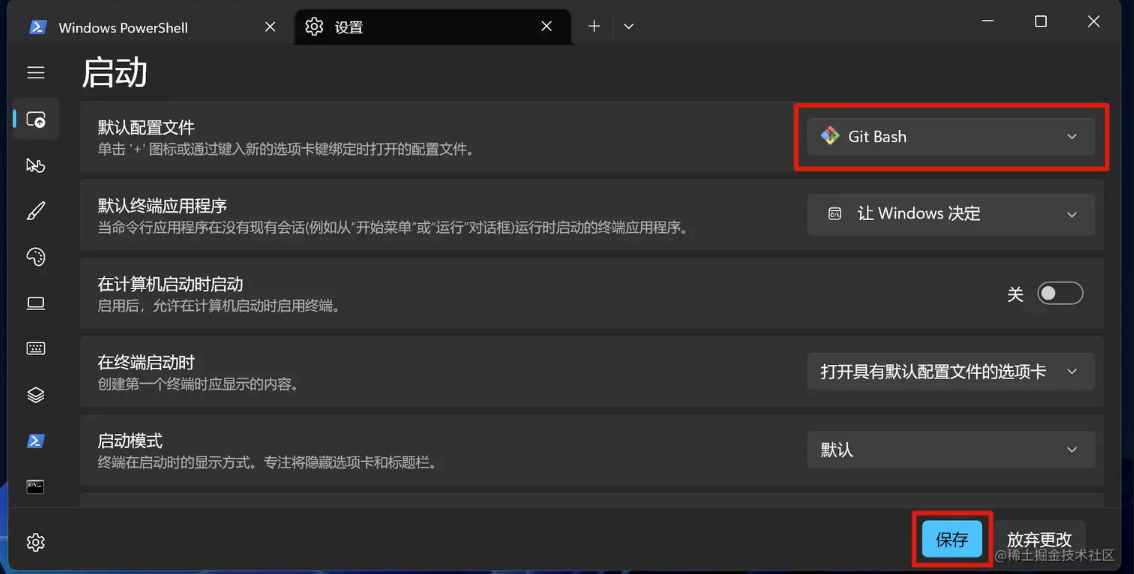The image size is (1134, 574).
Task: Add a new tab with plus button
Action: [x=594, y=27]
